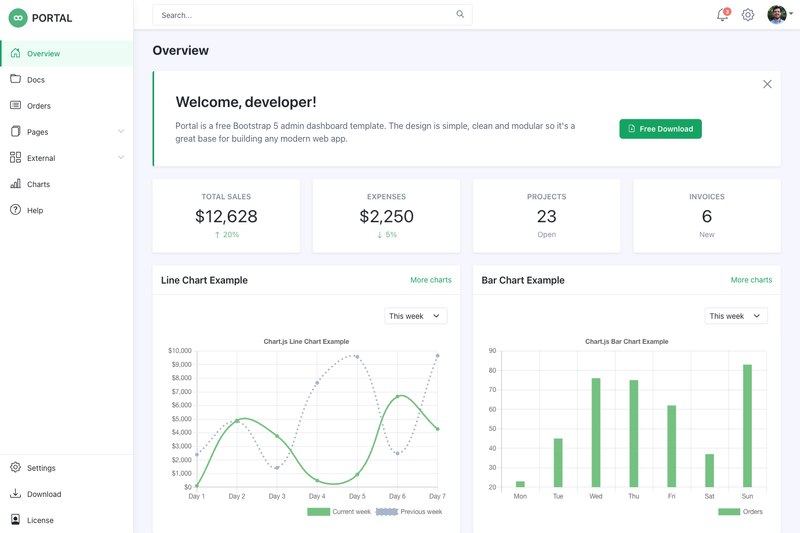Click the search magnifier icon
This screenshot has width=800, height=533.
tap(460, 14)
